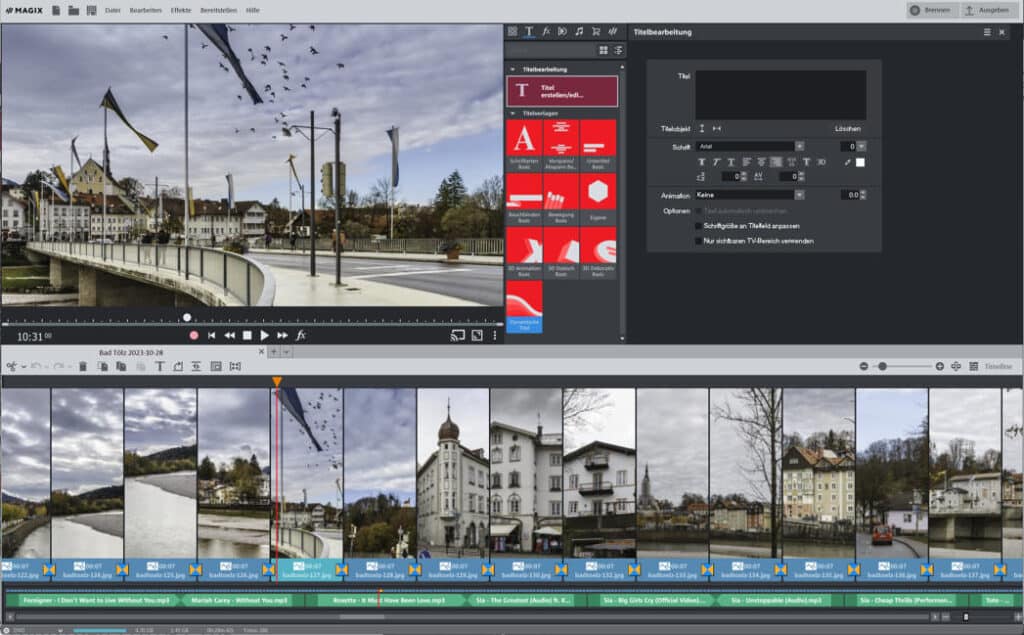
Task: Open the Bearbeiten menu
Action: 146,10
